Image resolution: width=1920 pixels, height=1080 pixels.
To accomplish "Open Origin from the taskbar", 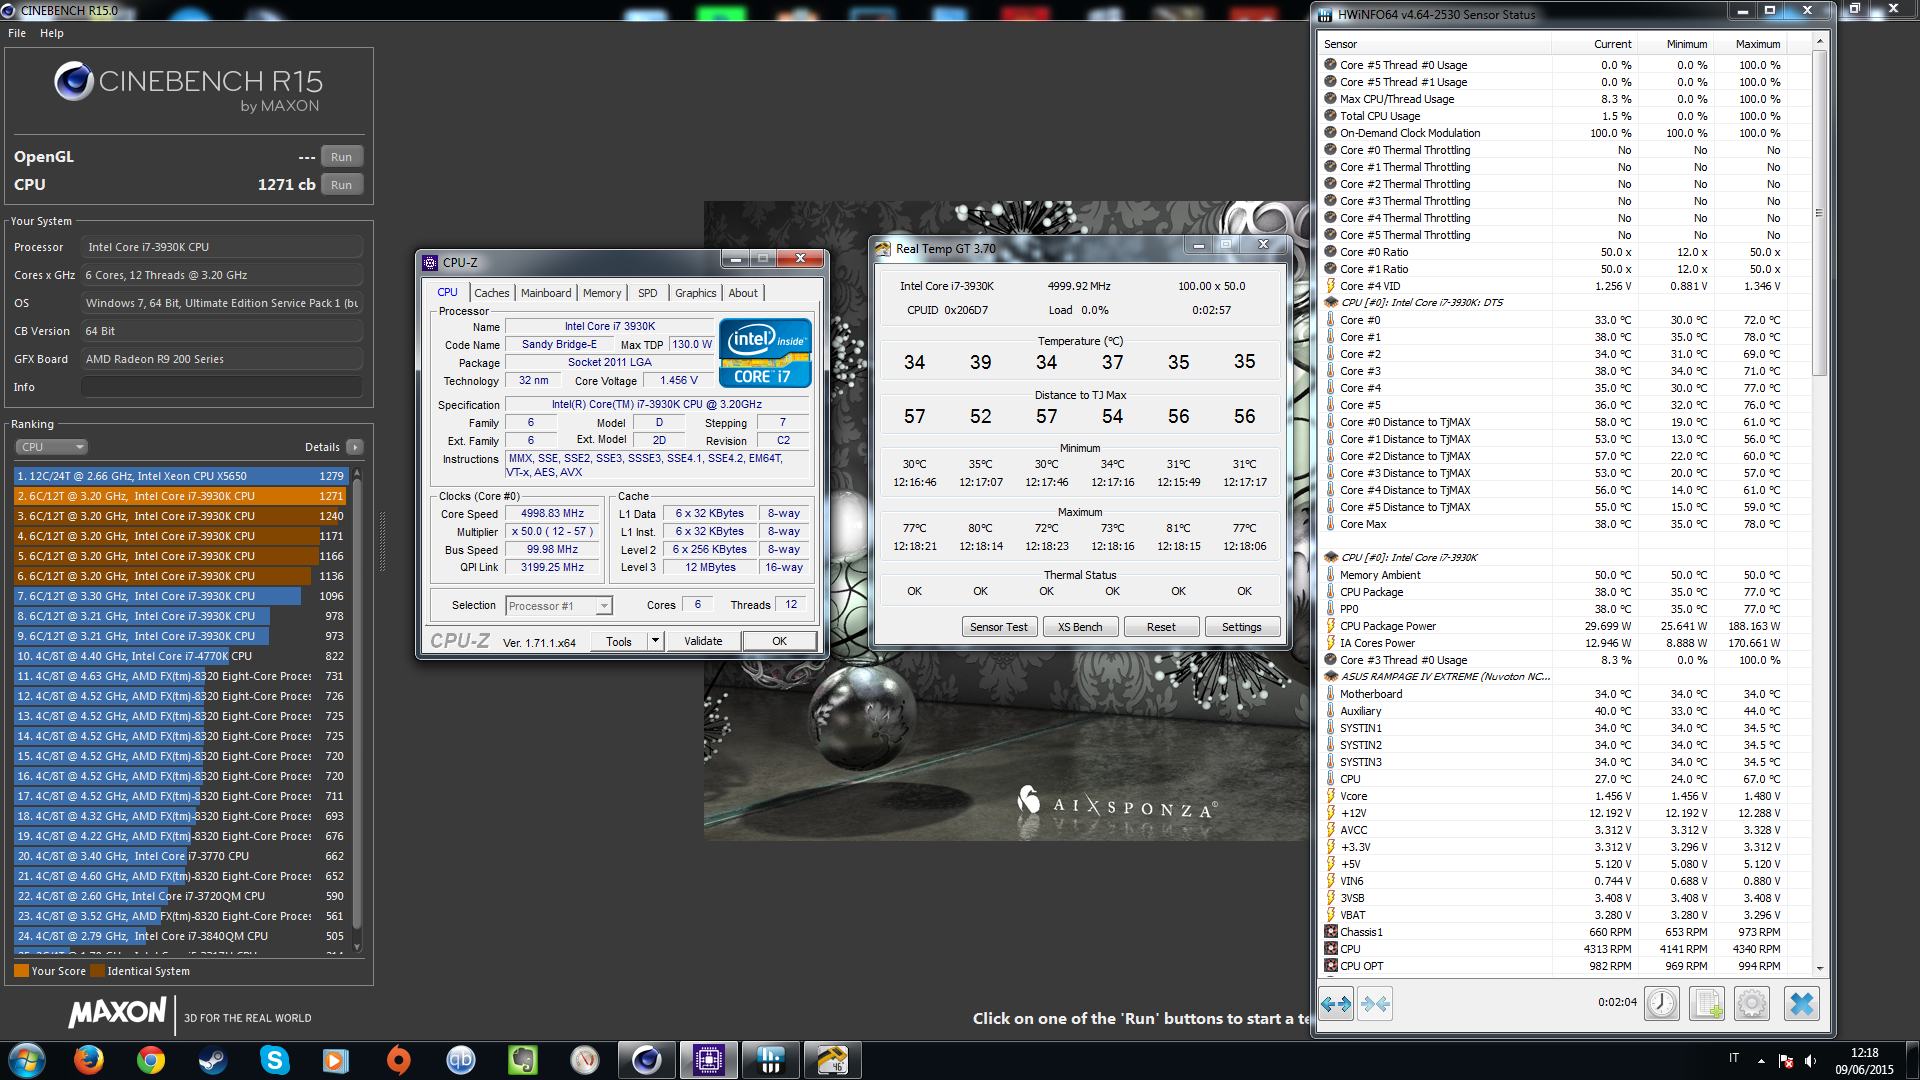I will (399, 1060).
